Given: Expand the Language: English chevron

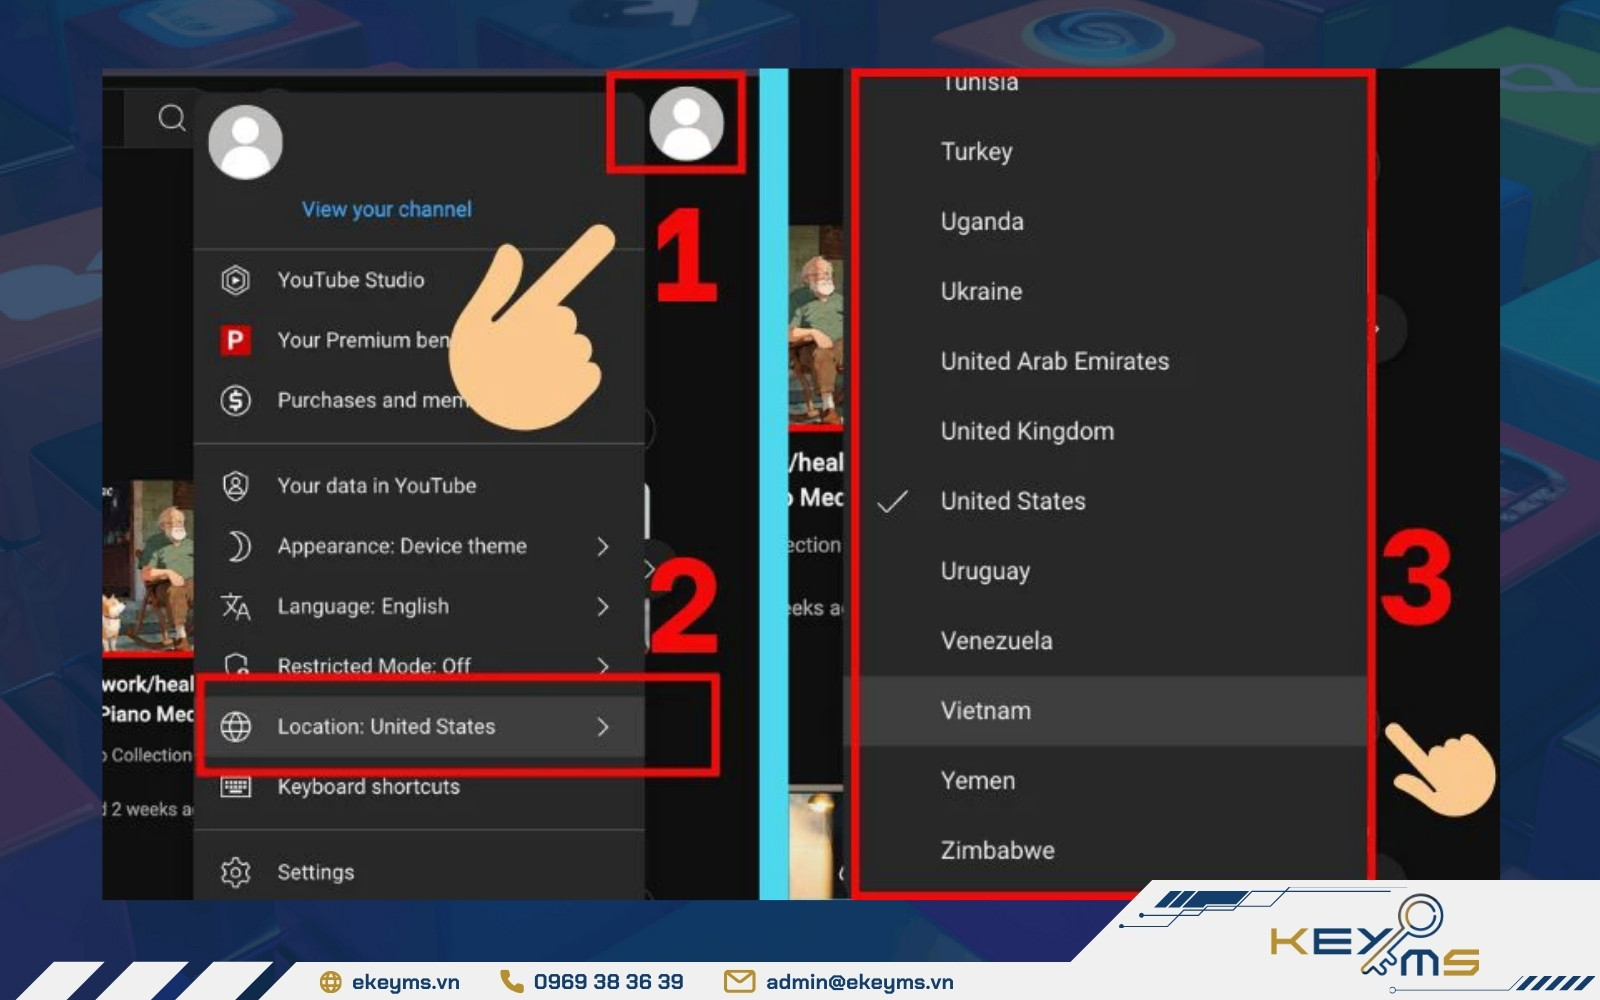Looking at the screenshot, I should 603,606.
